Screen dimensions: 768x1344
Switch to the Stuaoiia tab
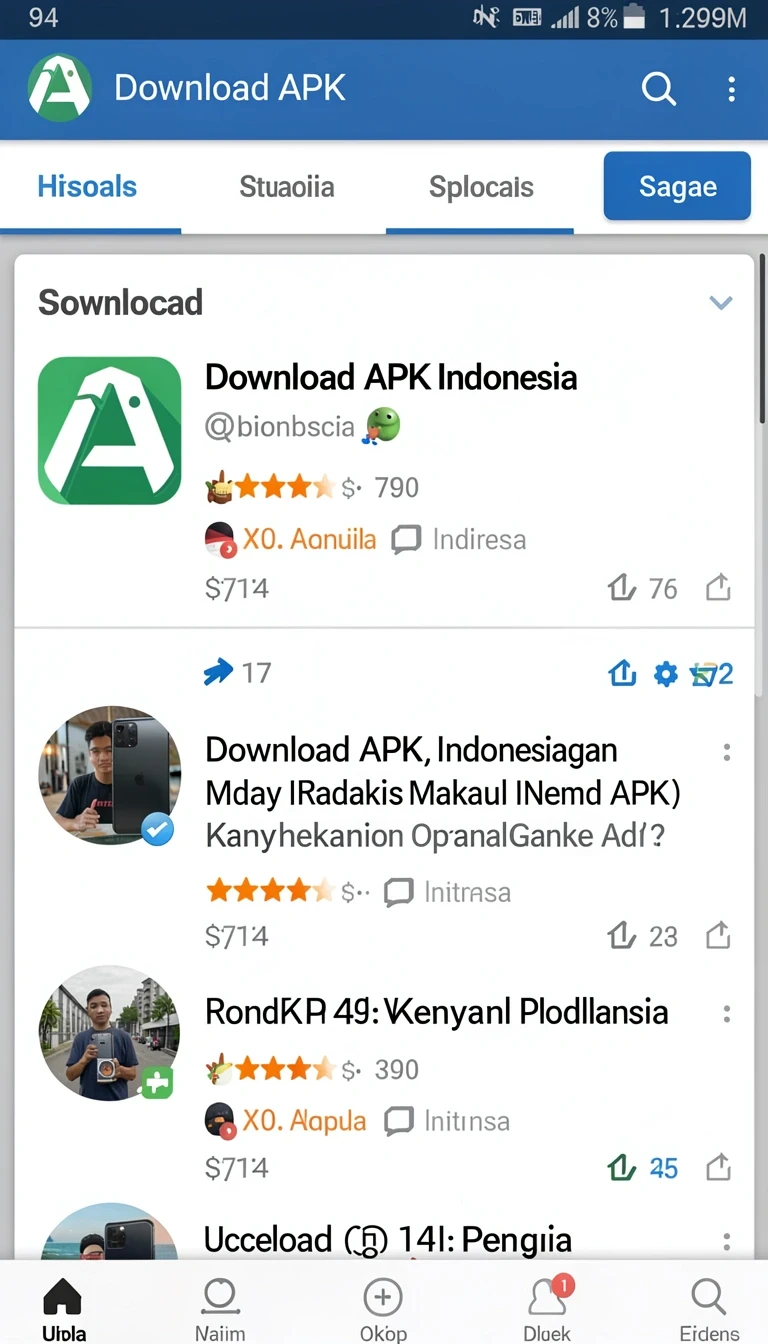[287, 187]
